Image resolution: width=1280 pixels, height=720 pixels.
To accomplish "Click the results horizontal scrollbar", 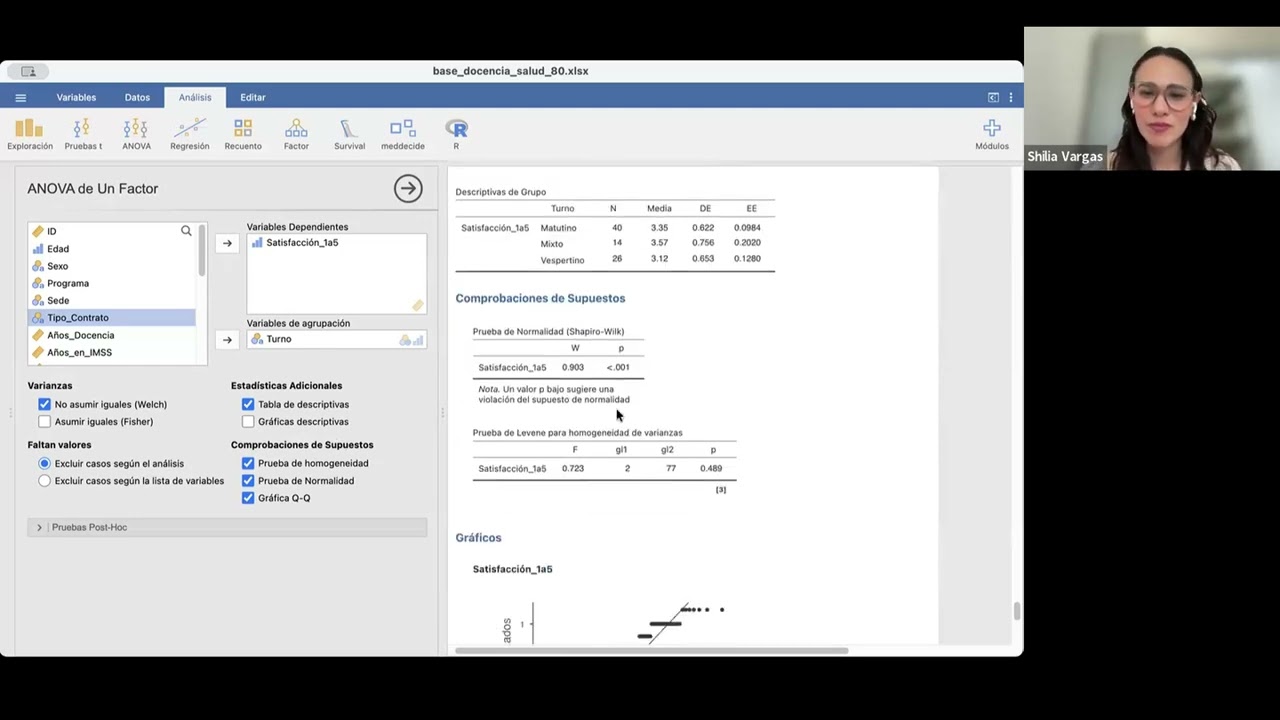I will (x=652, y=651).
